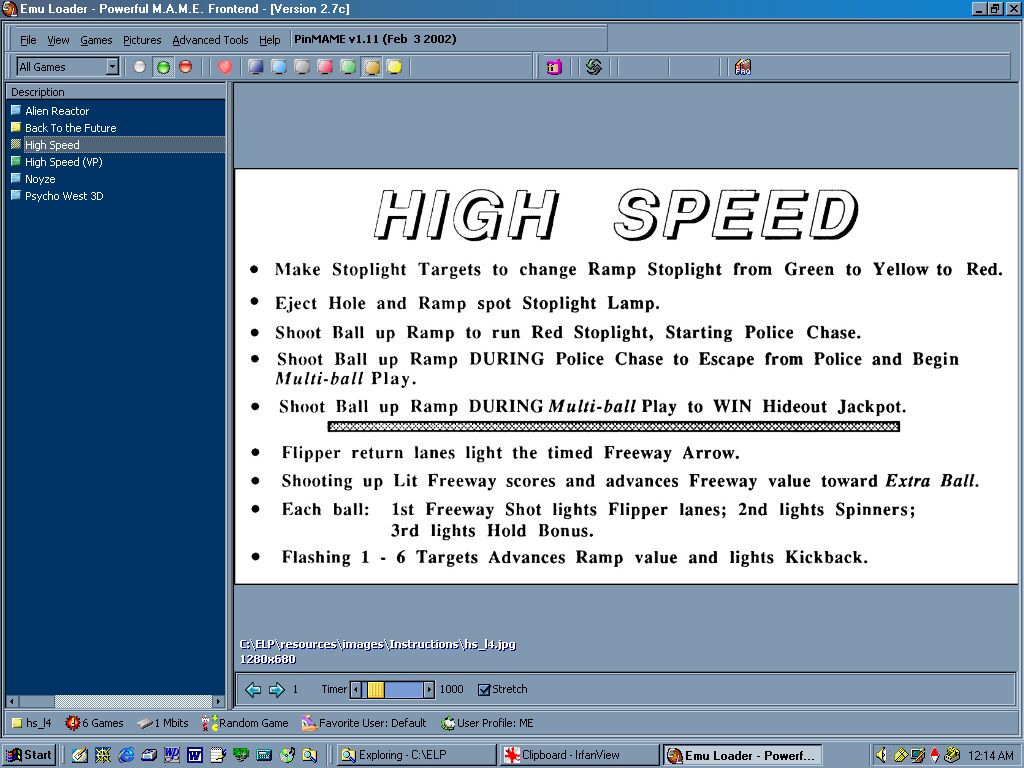Click the green swirl refresh icon

594,67
